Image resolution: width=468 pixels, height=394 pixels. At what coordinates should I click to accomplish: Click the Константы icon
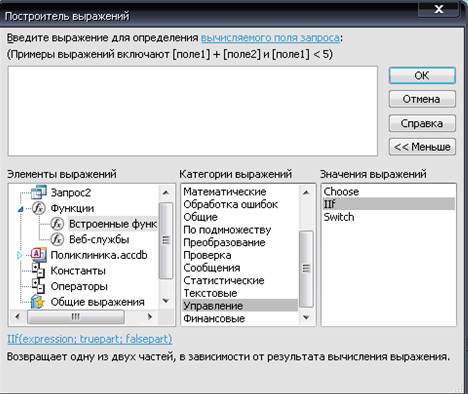38,270
